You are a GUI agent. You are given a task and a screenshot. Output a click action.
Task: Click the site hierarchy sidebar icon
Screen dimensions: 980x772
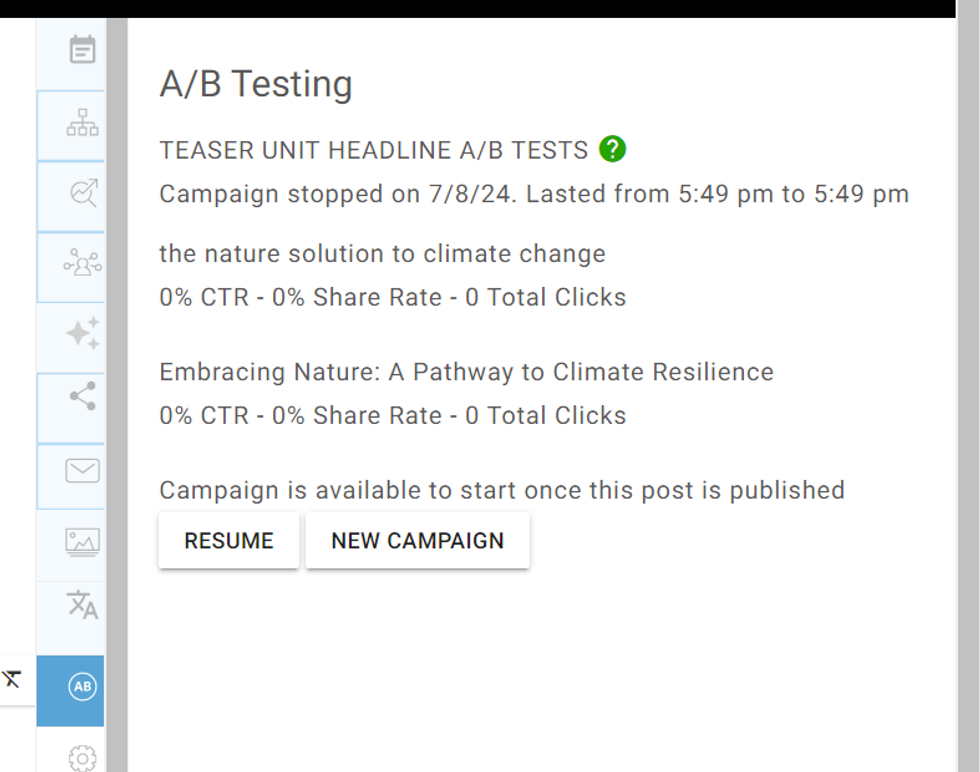[82, 123]
